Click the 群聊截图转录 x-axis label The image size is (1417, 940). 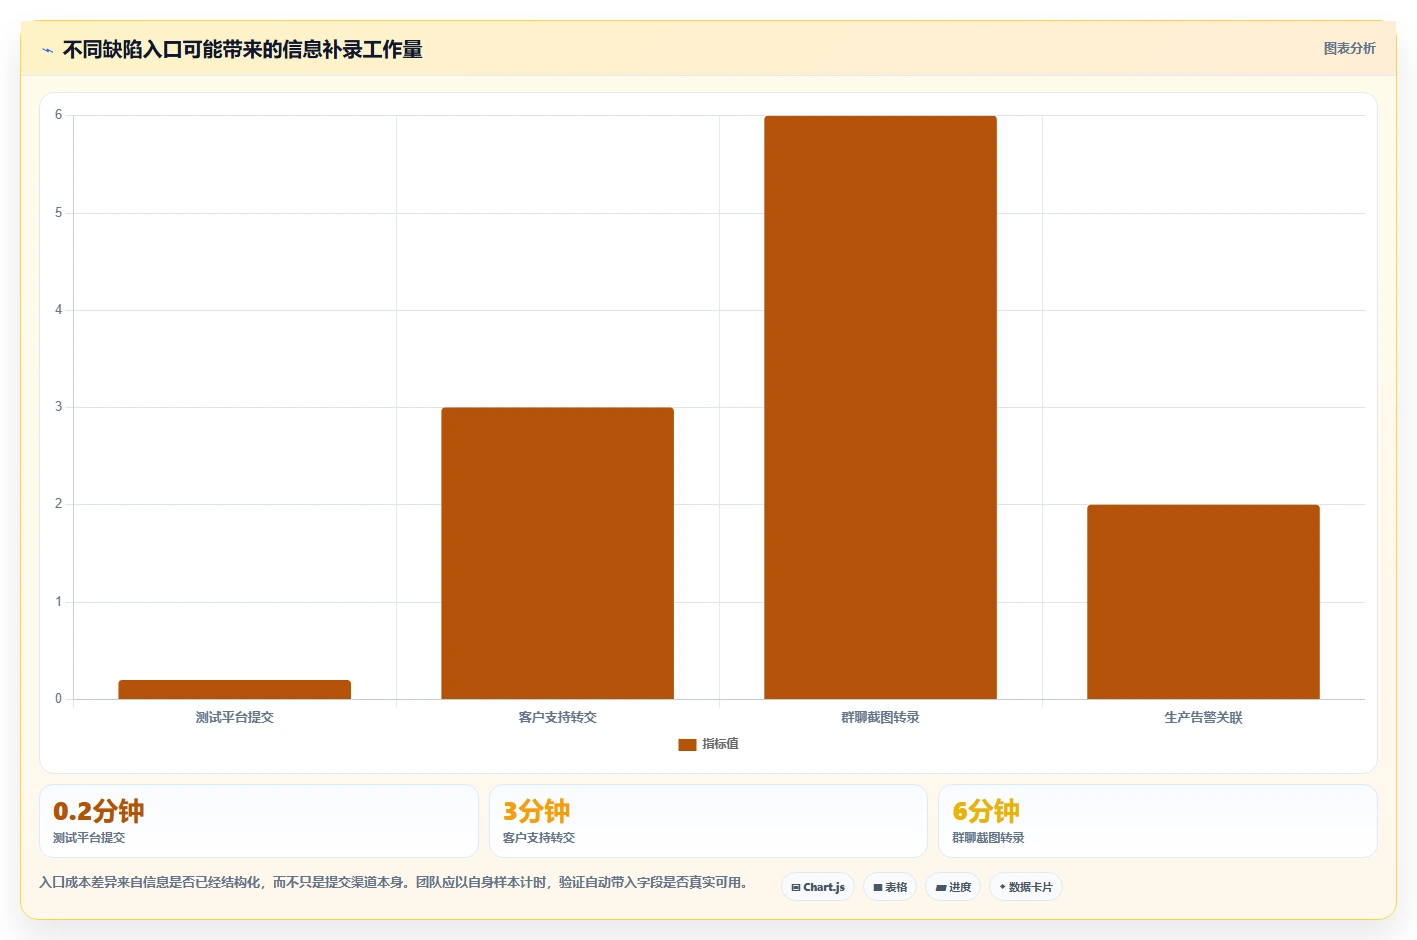[880, 717]
